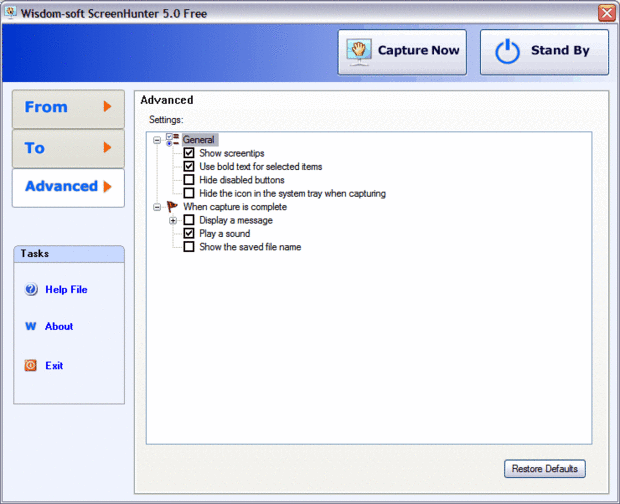Screen dimensions: 620x504
Task: Enable Hide disabled buttons
Action: tap(189, 179)
